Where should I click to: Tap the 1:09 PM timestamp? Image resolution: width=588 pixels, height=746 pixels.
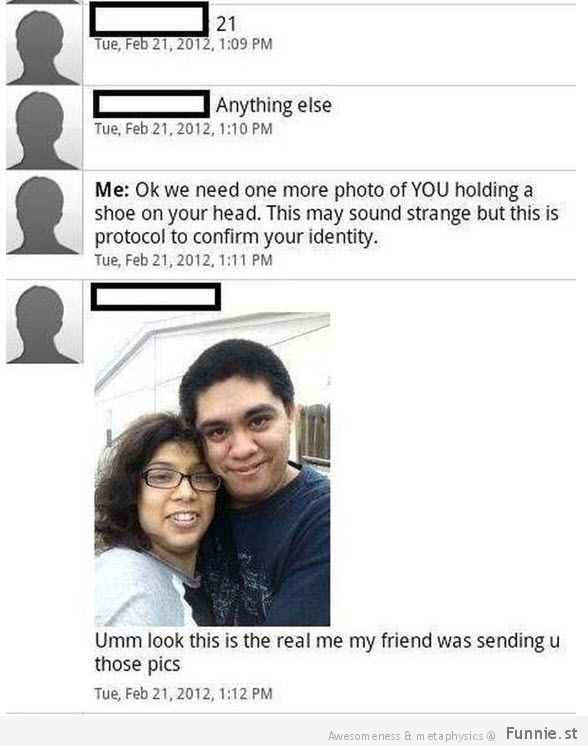coord(183,44)
